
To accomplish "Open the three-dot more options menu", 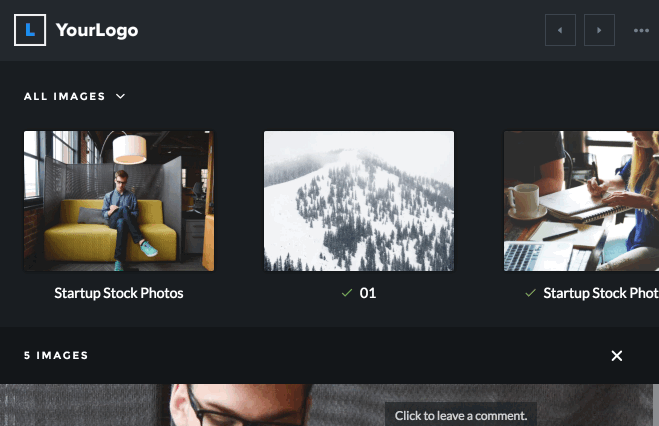I will [x=641, y=30].
